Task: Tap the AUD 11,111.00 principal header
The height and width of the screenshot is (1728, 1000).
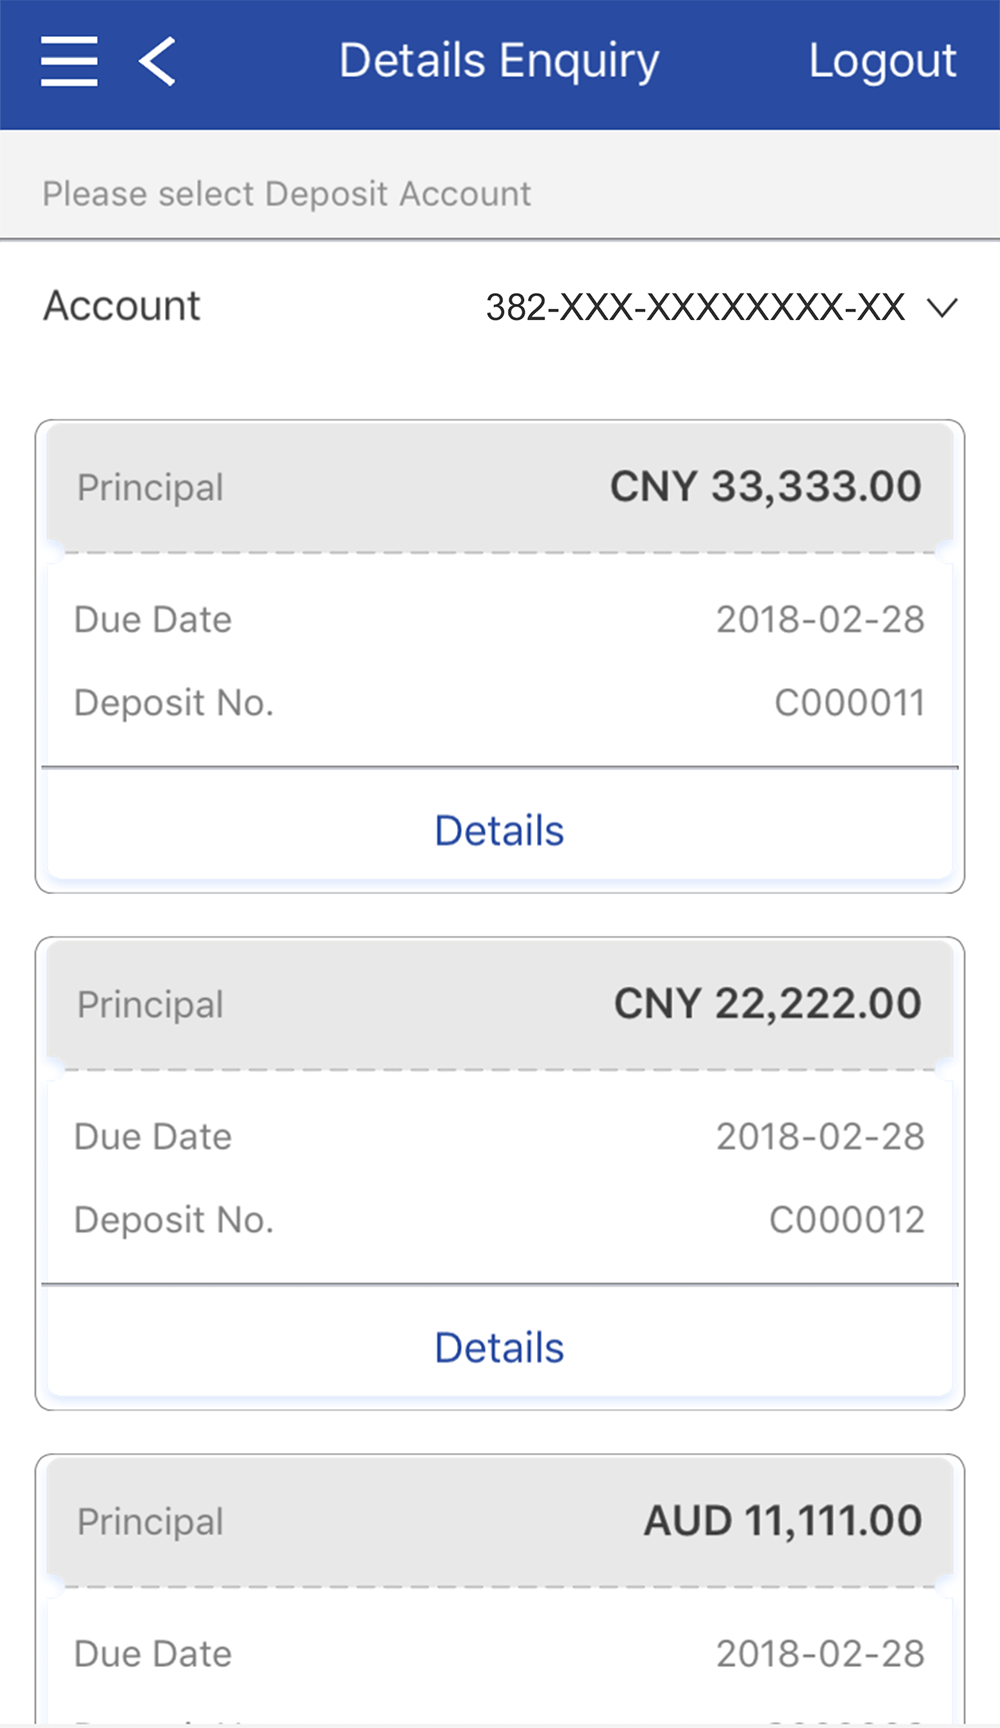Action: coord(782,1521)
